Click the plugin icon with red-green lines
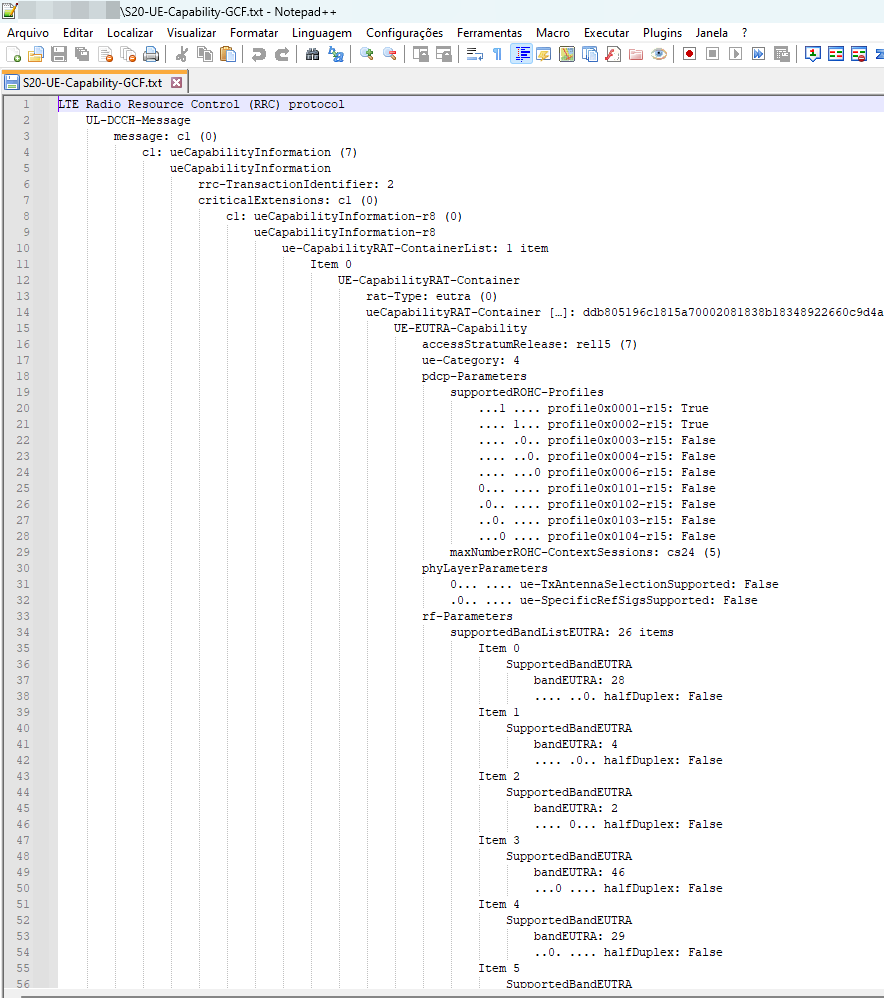The image size is (884, 998). coord(836,55)
